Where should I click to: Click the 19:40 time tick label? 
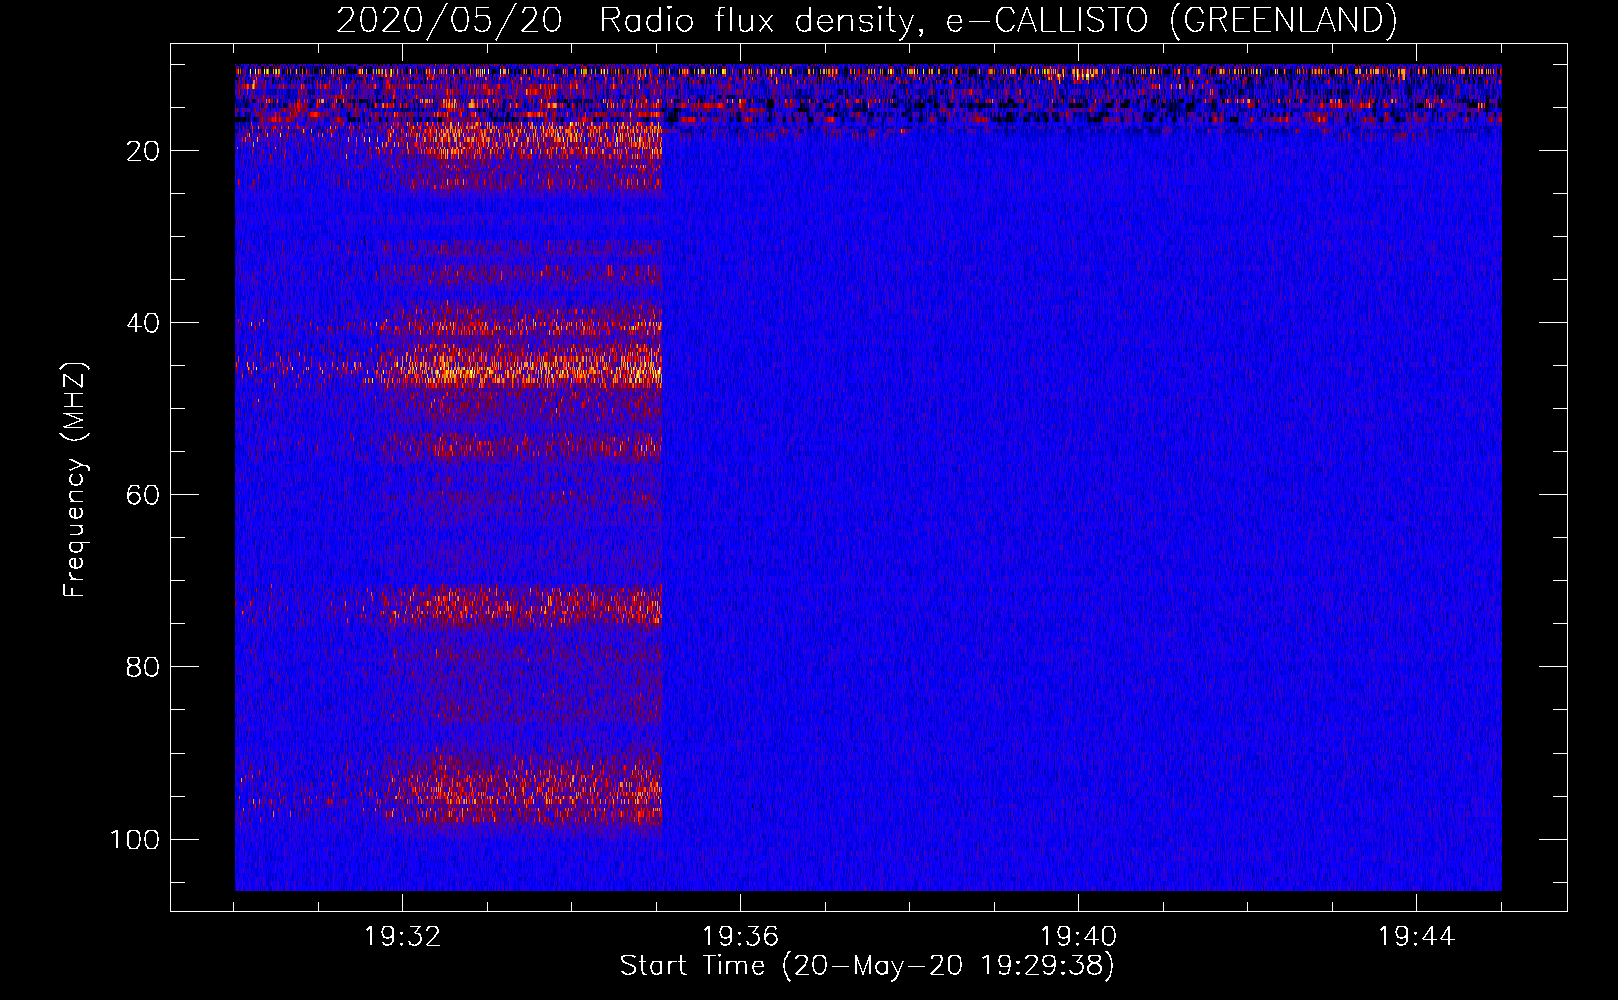pyautogui.click(x=1078, y=937)
